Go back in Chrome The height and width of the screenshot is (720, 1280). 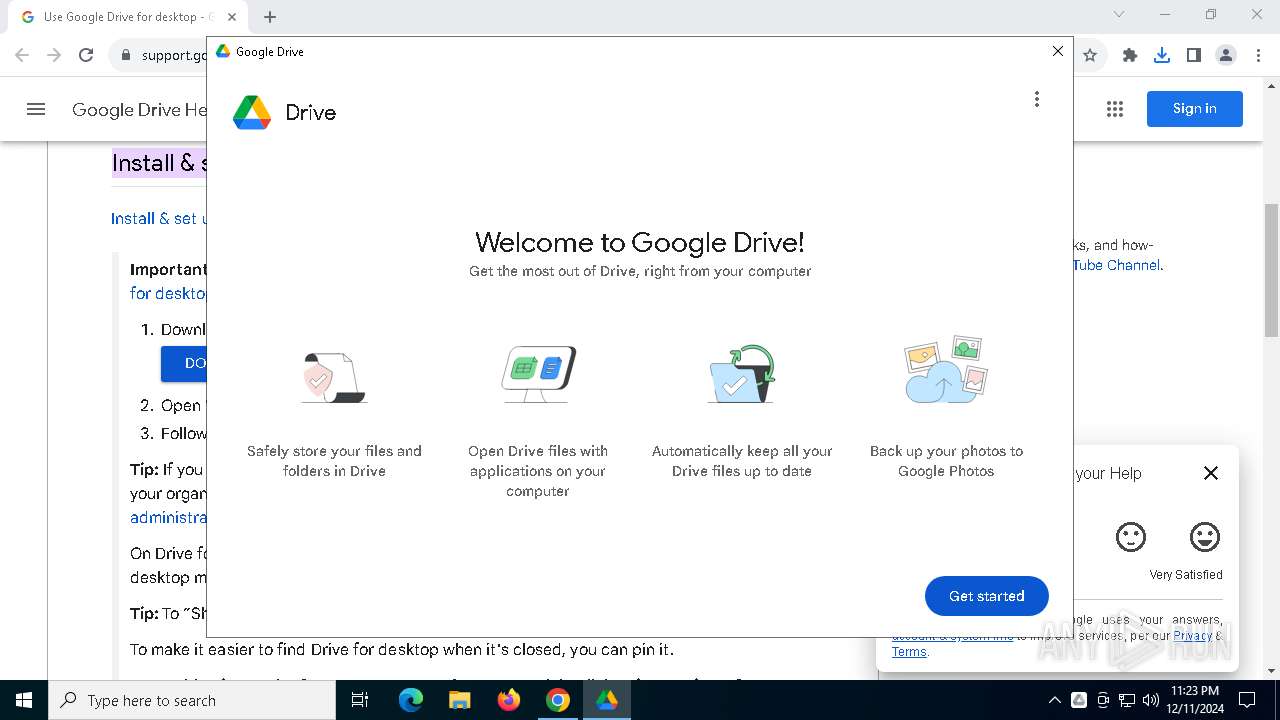22,55
